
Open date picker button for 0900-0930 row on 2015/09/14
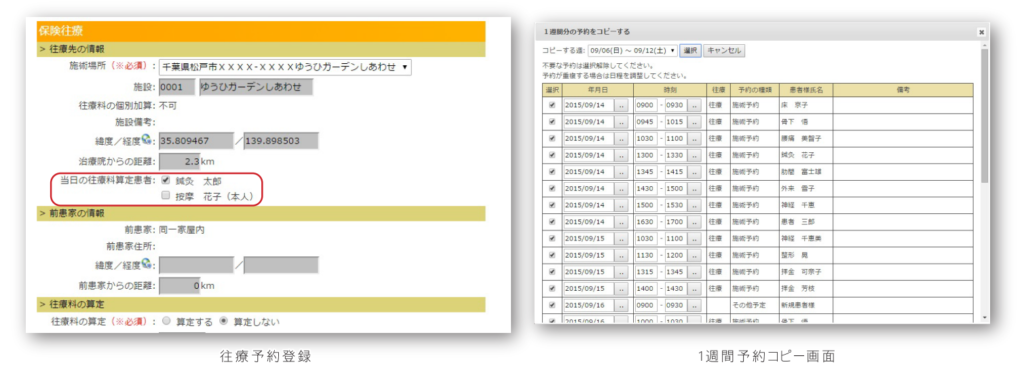tap(621, 105)
